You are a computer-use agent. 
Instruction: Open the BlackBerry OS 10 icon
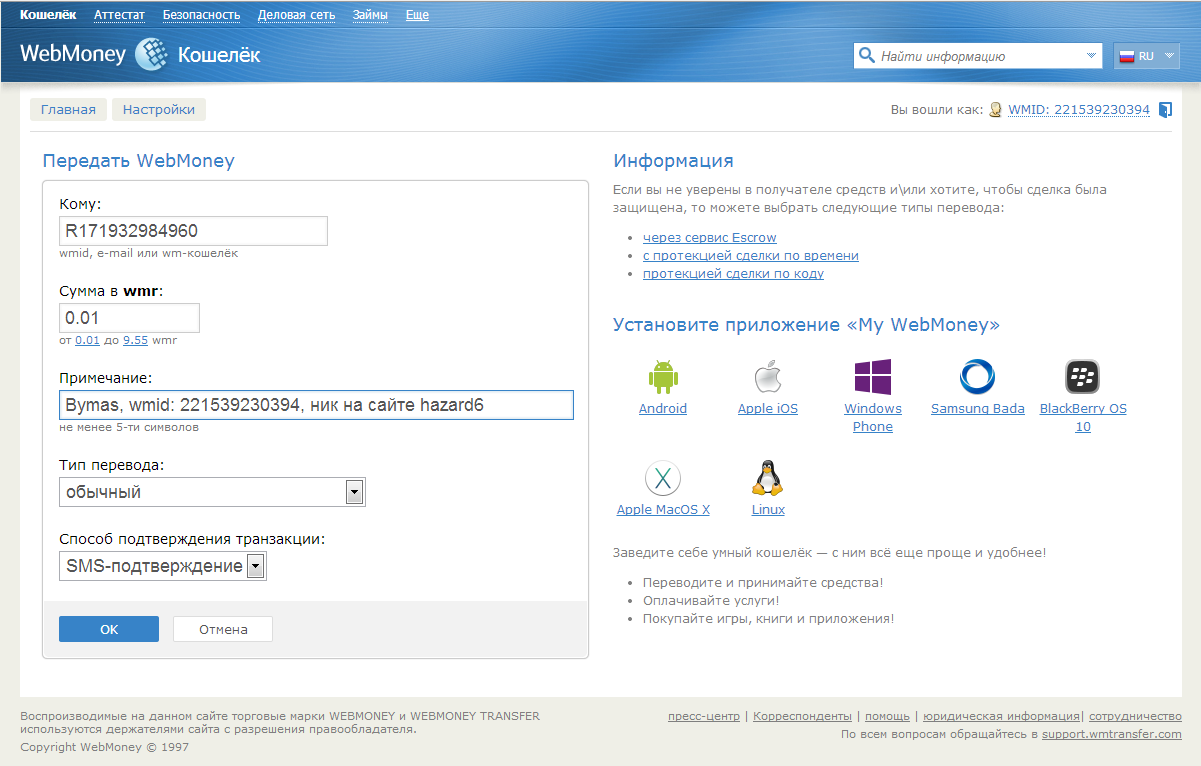tap(1082, 377)
